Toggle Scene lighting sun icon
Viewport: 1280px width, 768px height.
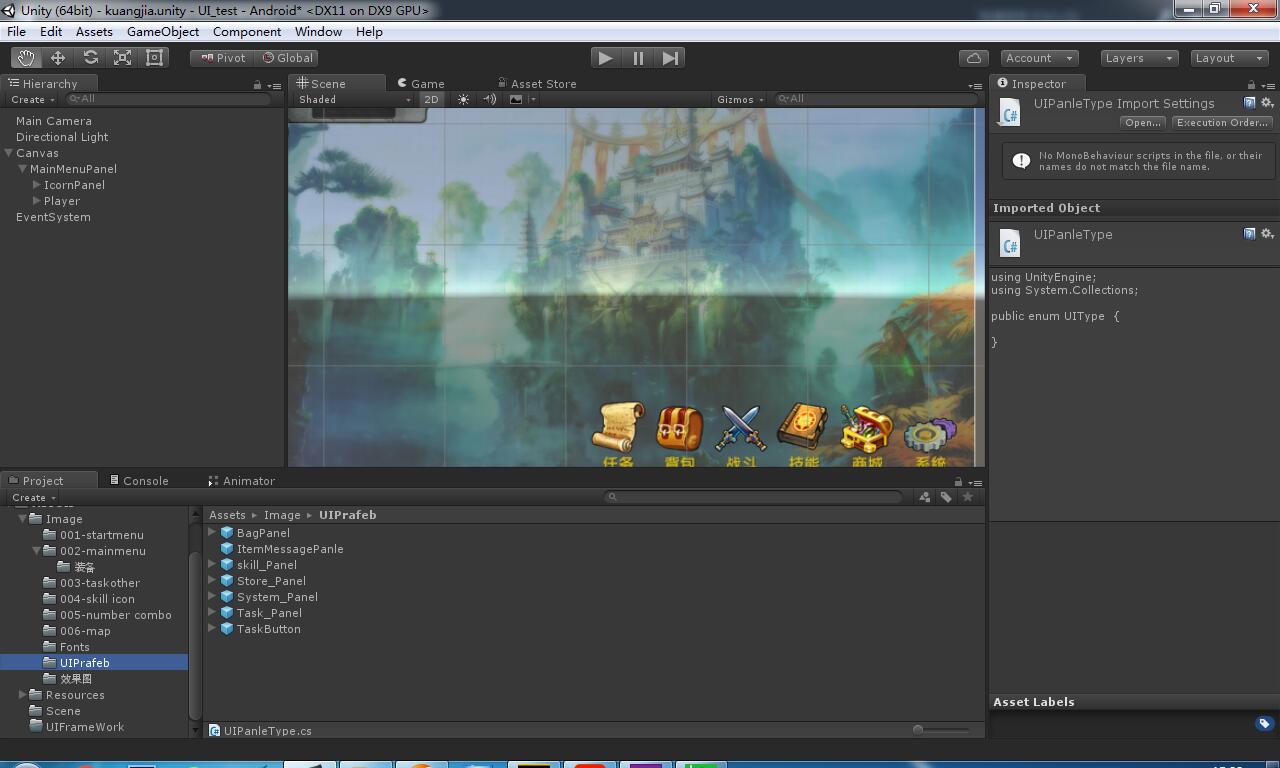(x=463, y=99)
